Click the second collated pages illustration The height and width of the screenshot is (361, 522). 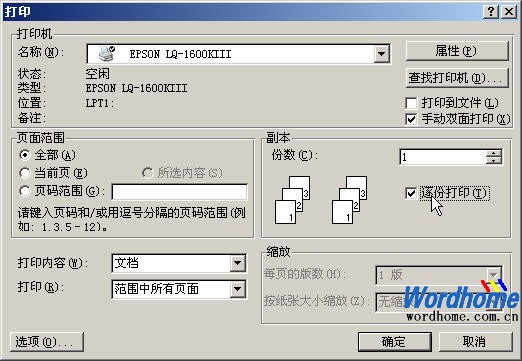pos(349,200)
